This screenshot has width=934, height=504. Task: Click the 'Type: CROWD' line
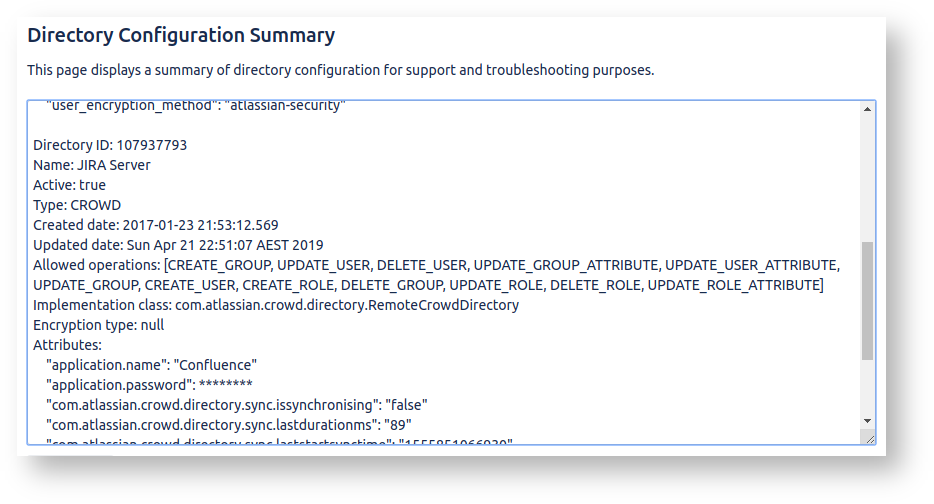pos(77,205)
